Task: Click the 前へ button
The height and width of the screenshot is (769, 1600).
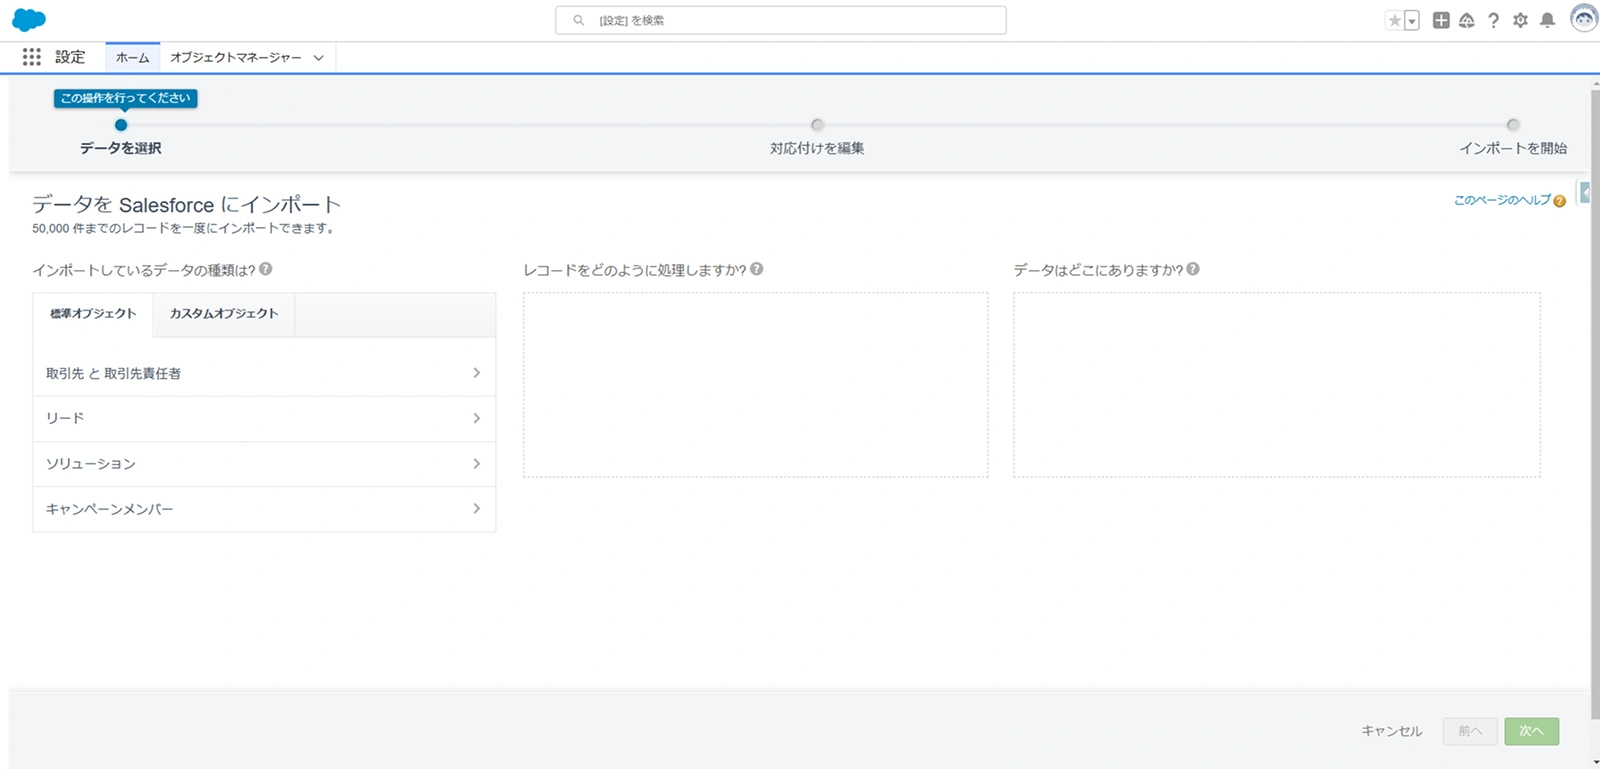Action: click(x=1470, y=731)
